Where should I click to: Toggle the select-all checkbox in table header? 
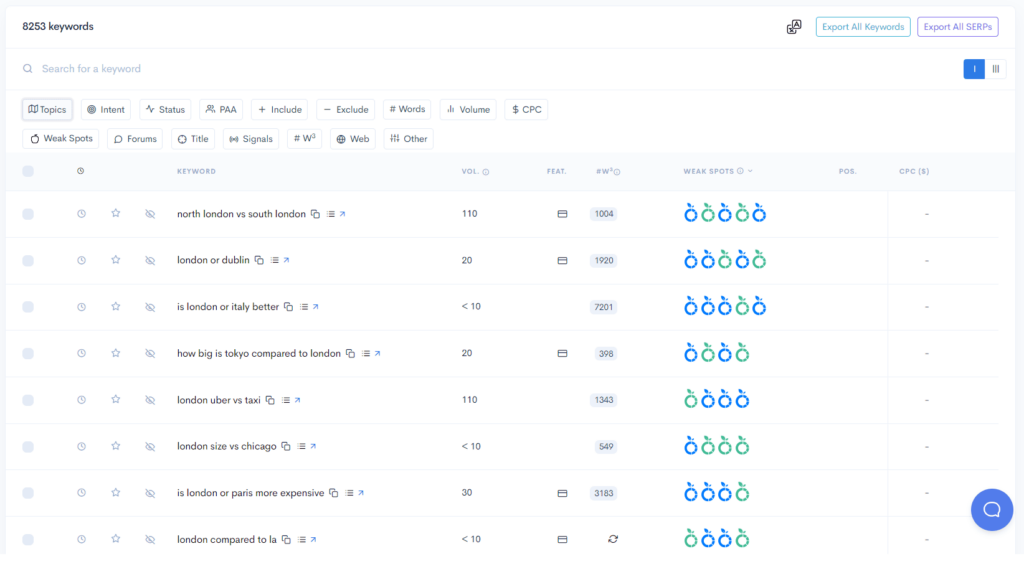pos(28,171)
